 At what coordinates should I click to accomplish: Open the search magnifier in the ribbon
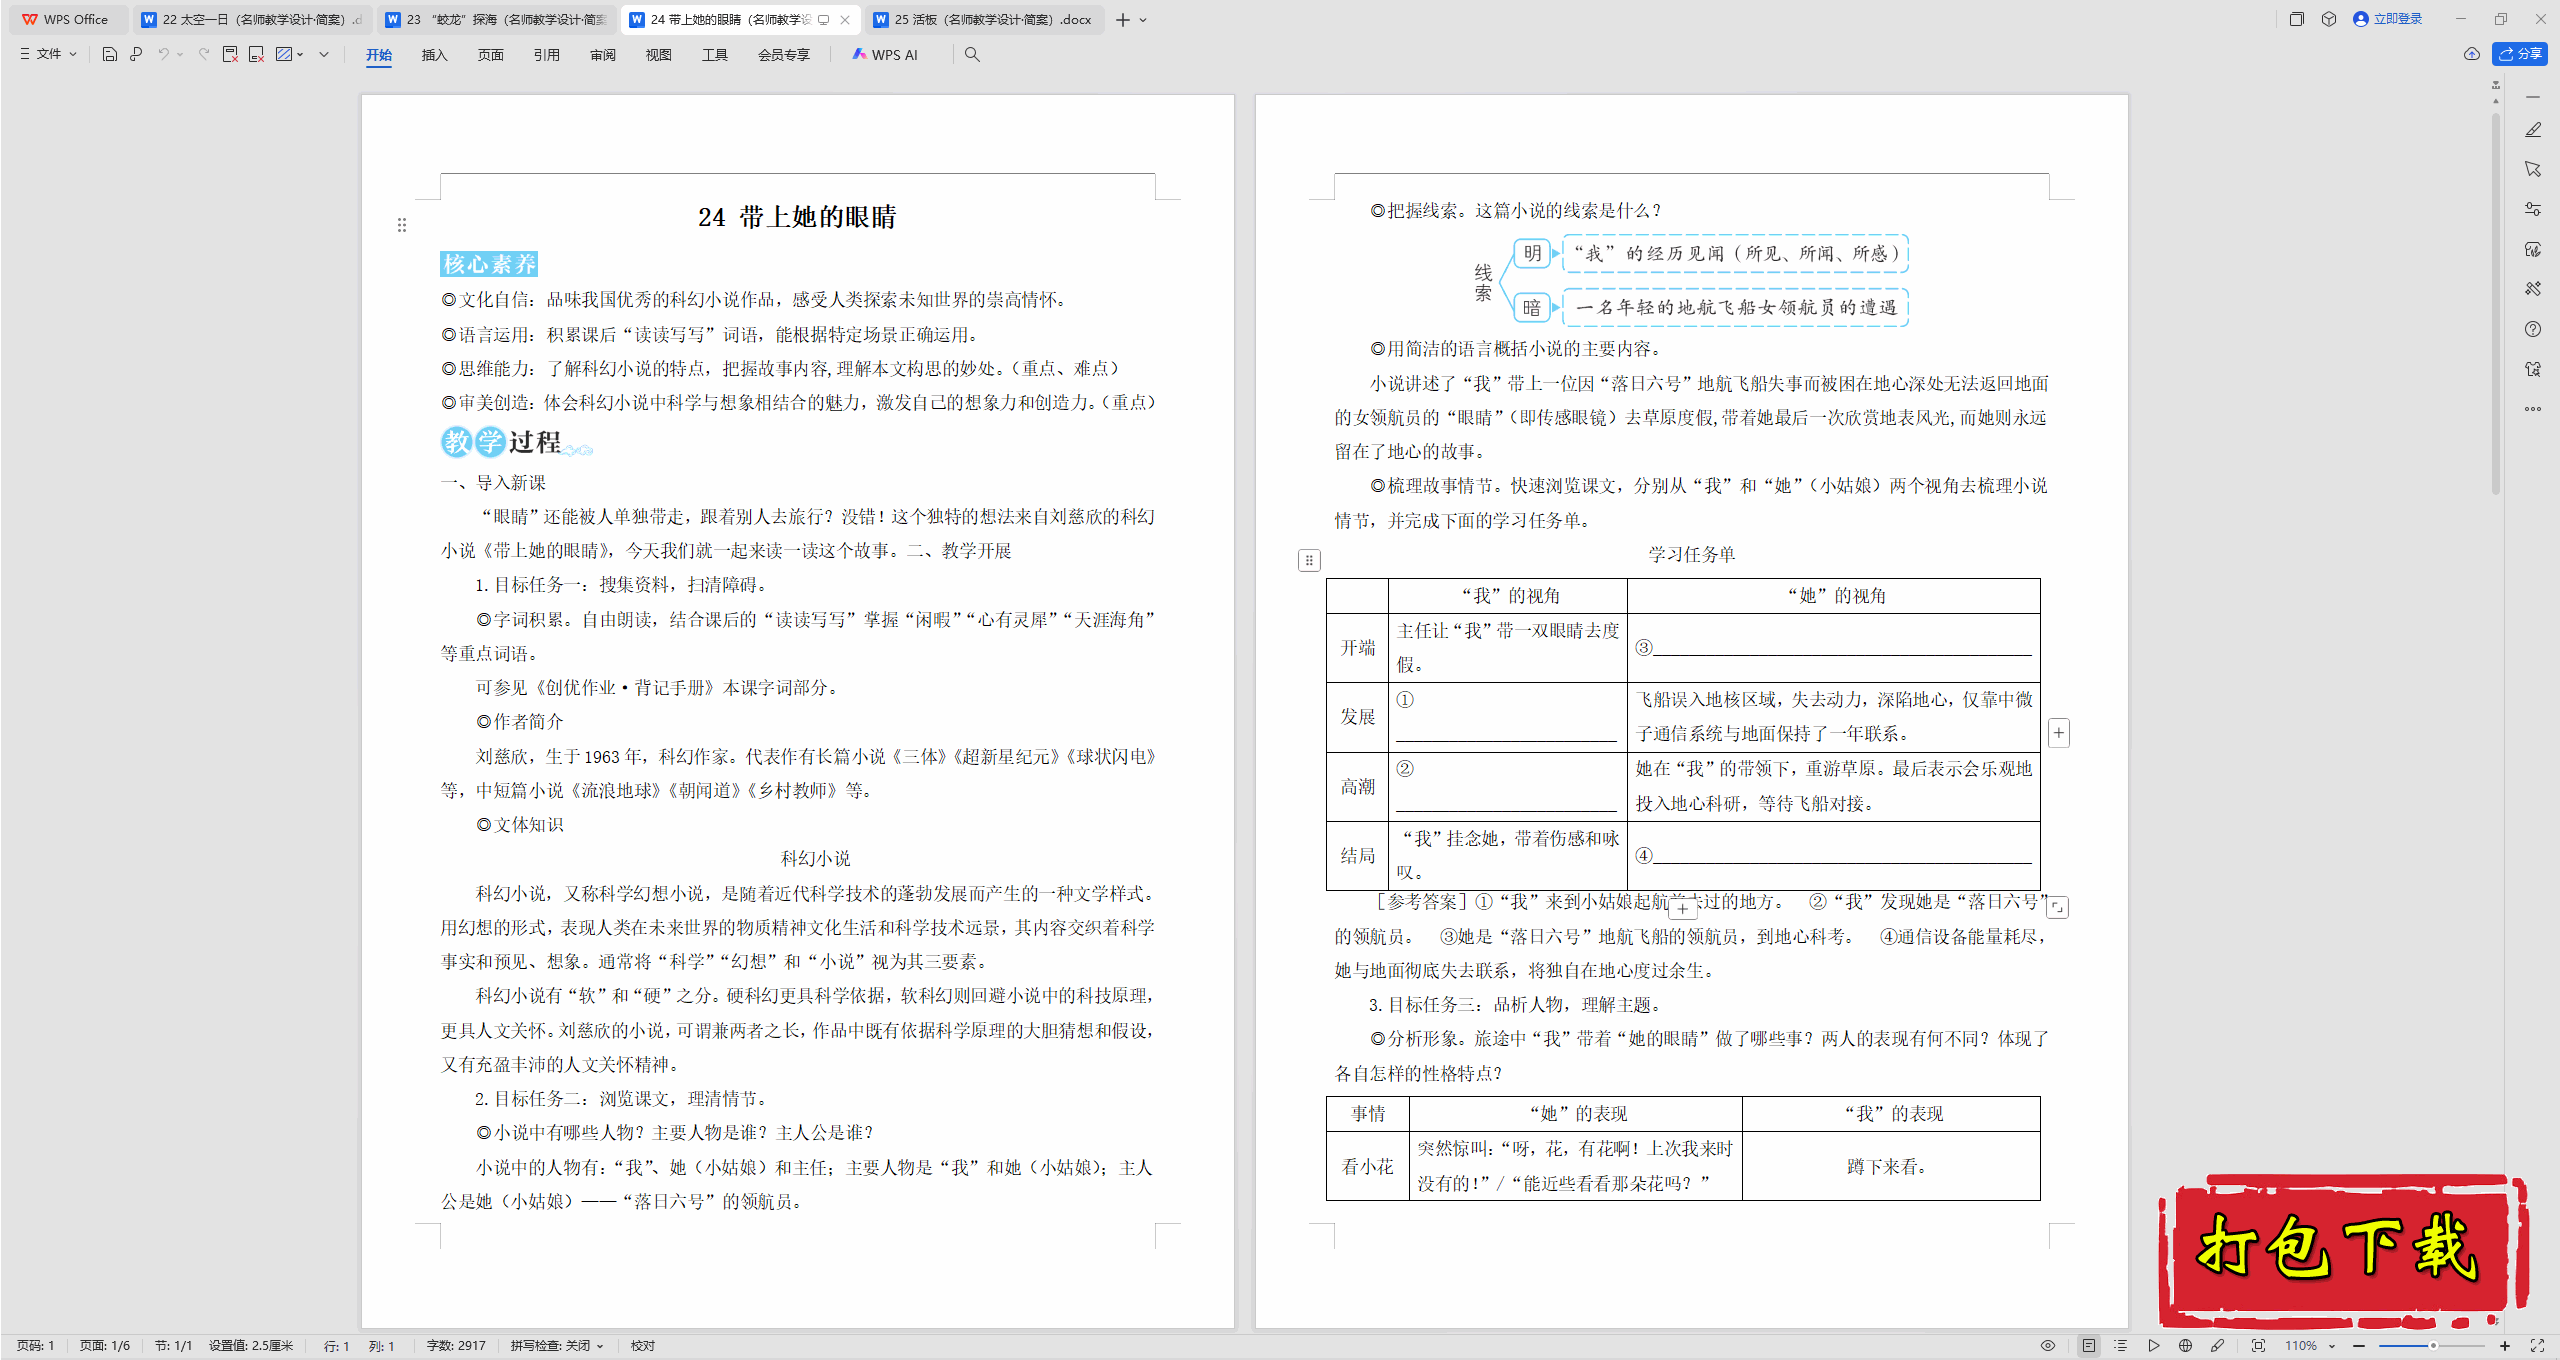(x=972, y=55)
